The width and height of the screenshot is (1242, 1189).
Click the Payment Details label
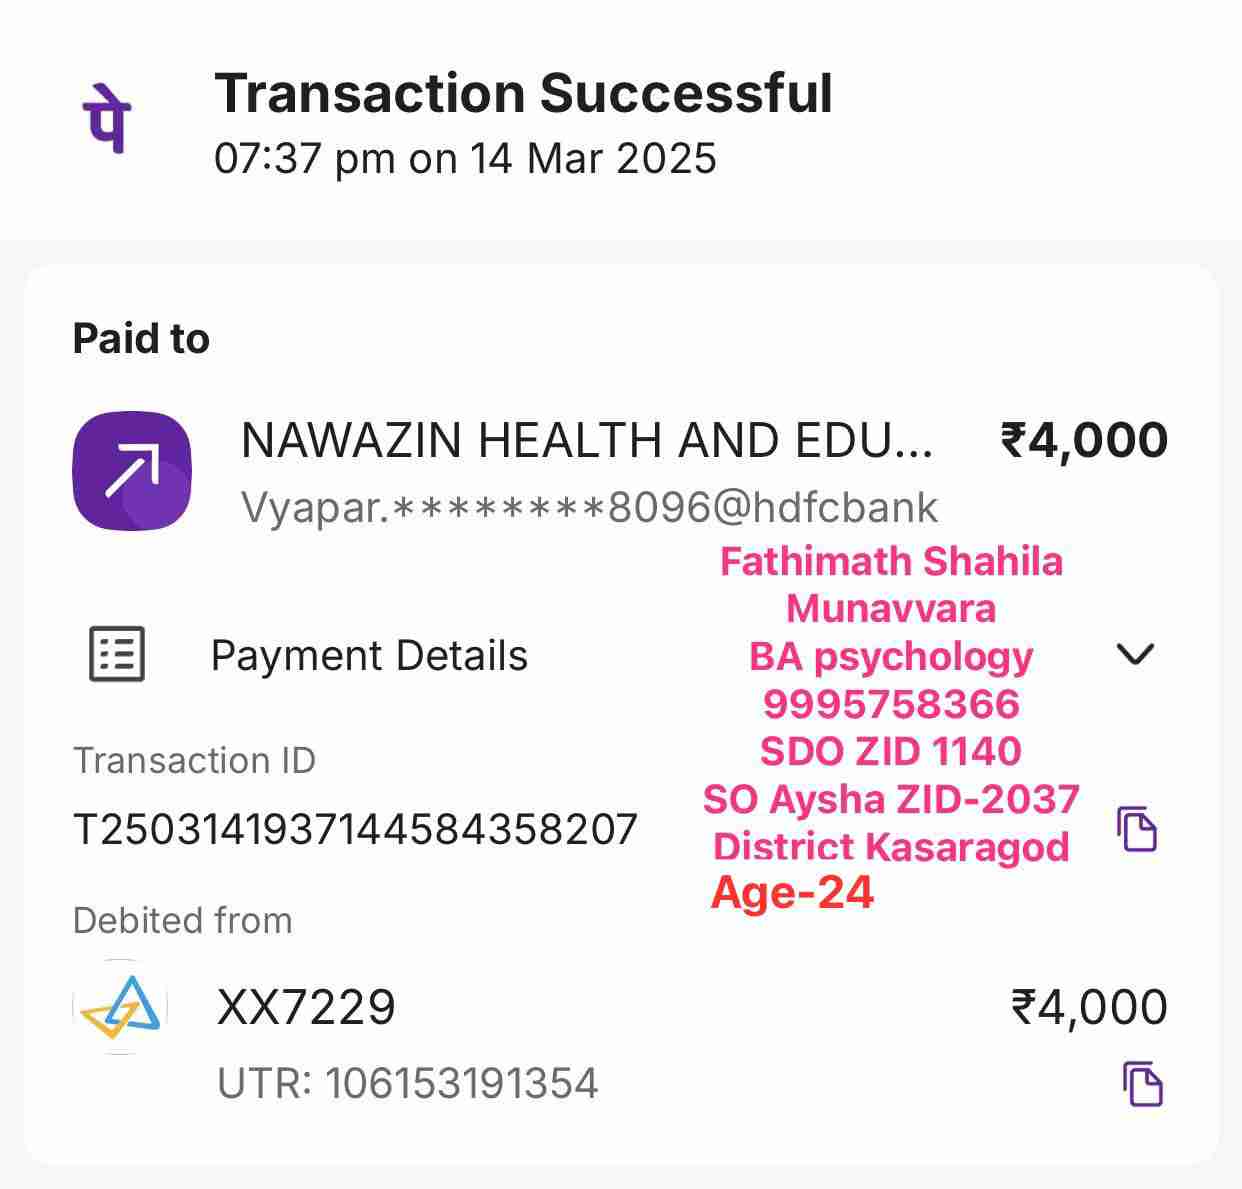click(369, 656)
